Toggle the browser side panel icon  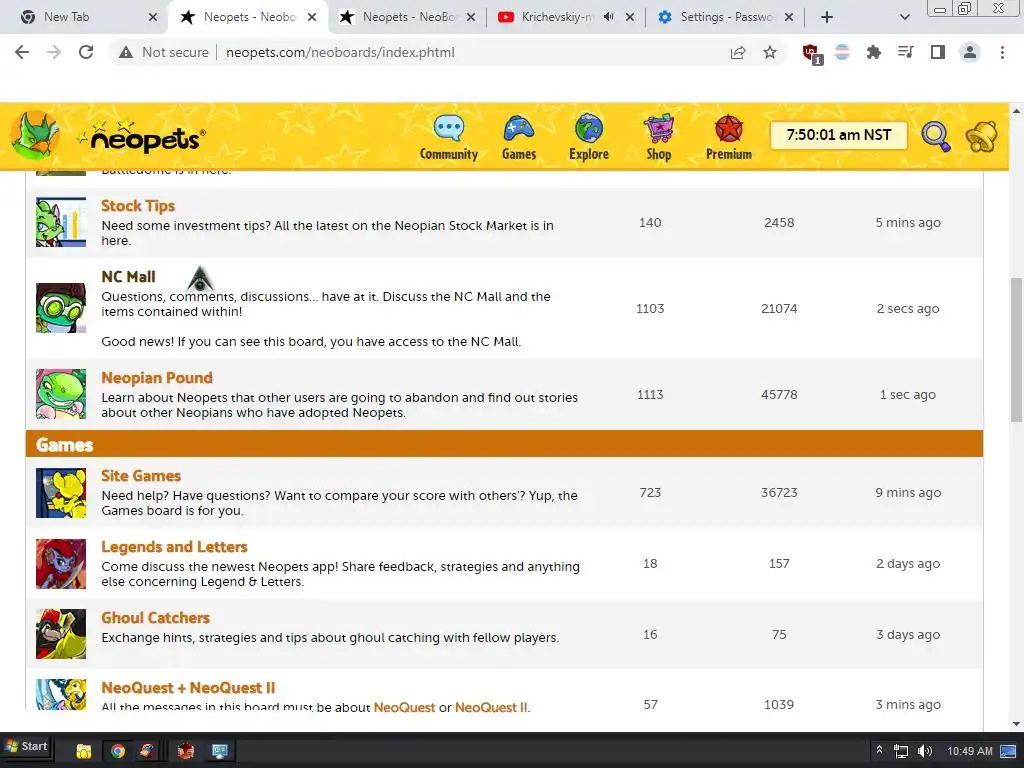click(938, 52)
